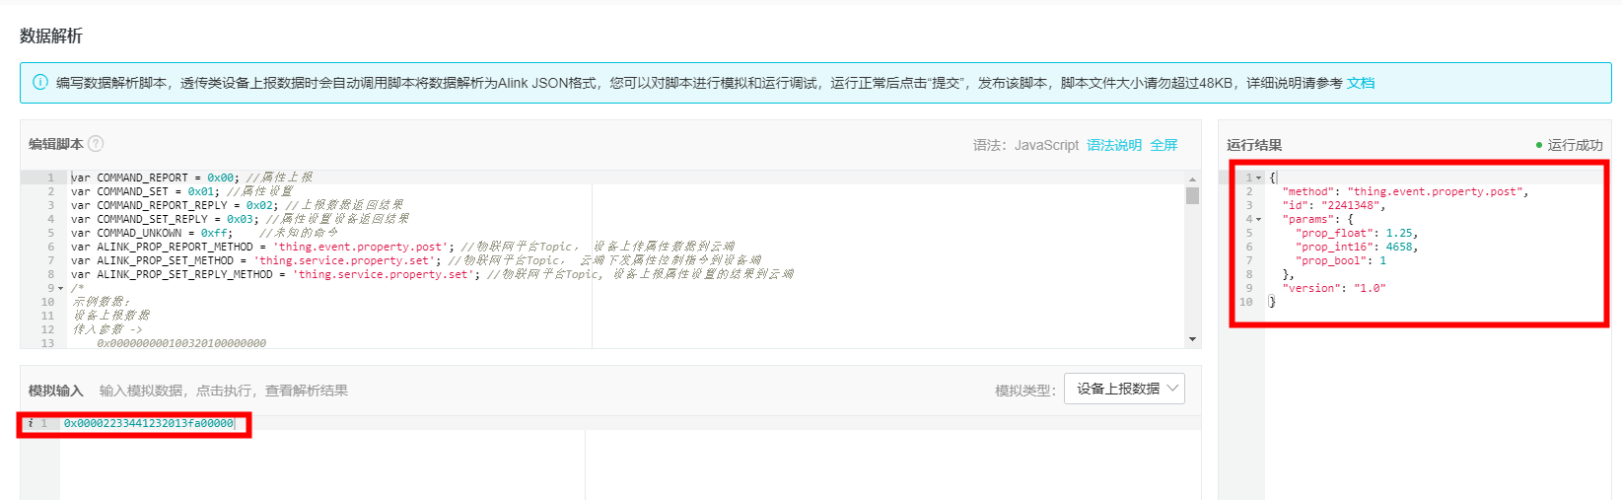Collapse the comment block at line 9
The image size is (1622, 500).
click(61, 289)
